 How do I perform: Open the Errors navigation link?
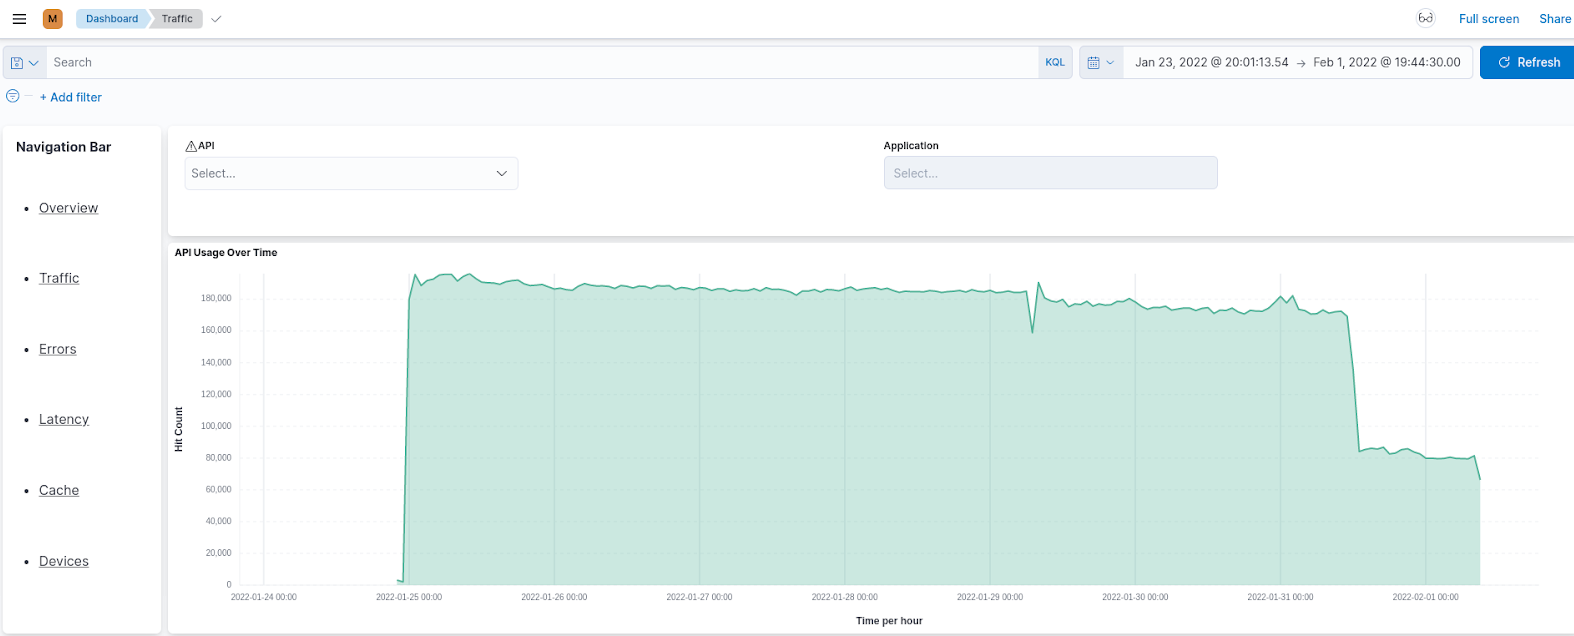pyautogui.click(x=58, y=349)
